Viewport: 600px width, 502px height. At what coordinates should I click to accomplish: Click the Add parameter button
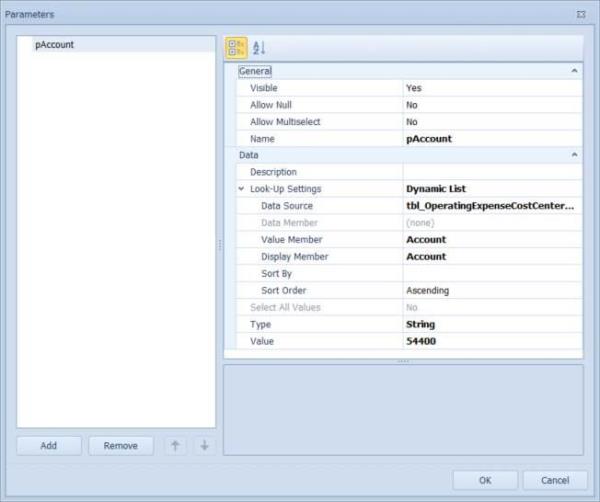[x=48, y=446]
